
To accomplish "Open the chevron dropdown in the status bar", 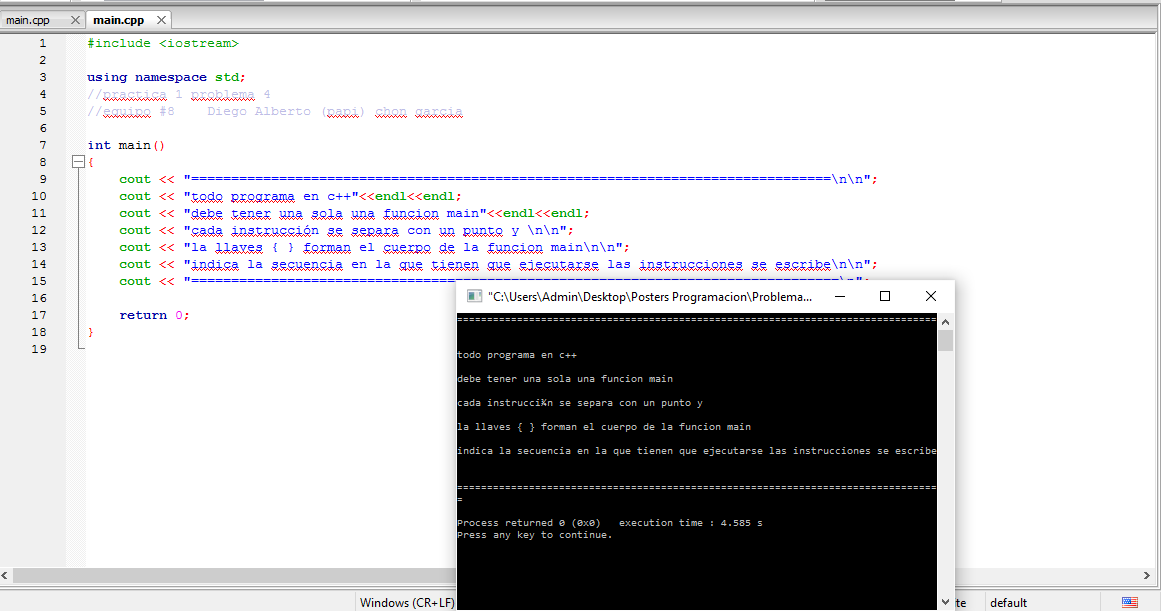I will pyautogui.click(x=945, y=602).
